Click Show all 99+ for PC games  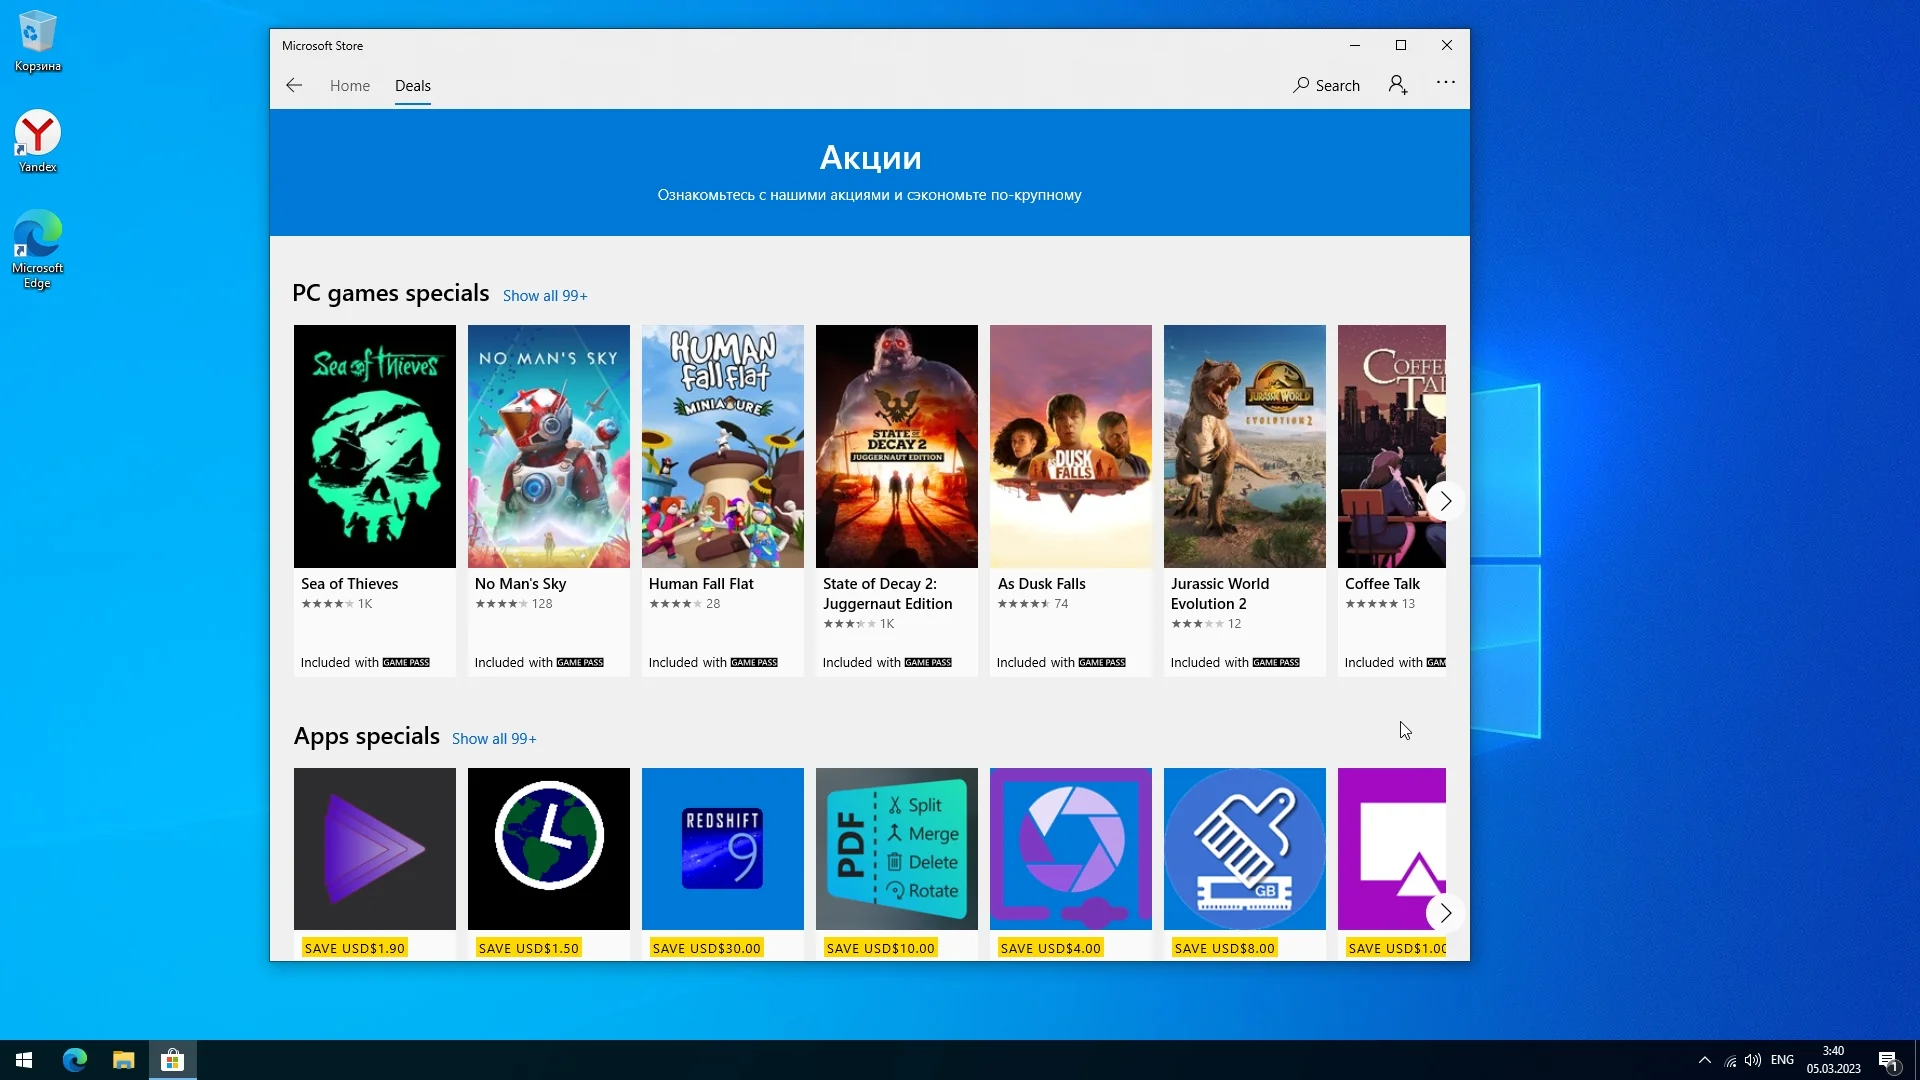[545, 296]
